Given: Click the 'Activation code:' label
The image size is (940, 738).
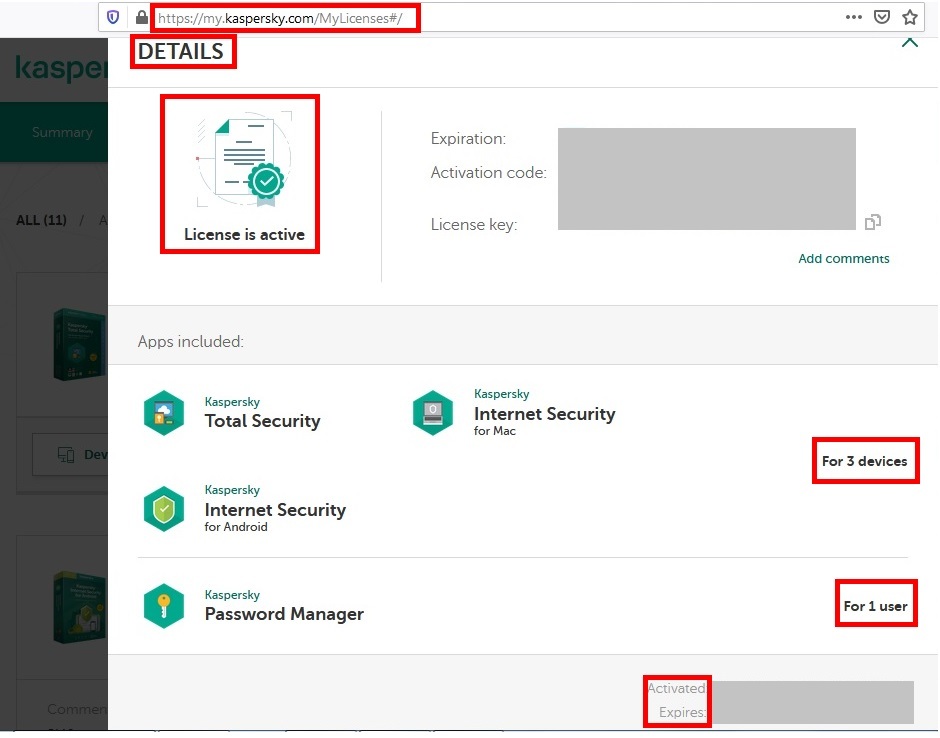Looking at the screenshot, I should 489,173.
